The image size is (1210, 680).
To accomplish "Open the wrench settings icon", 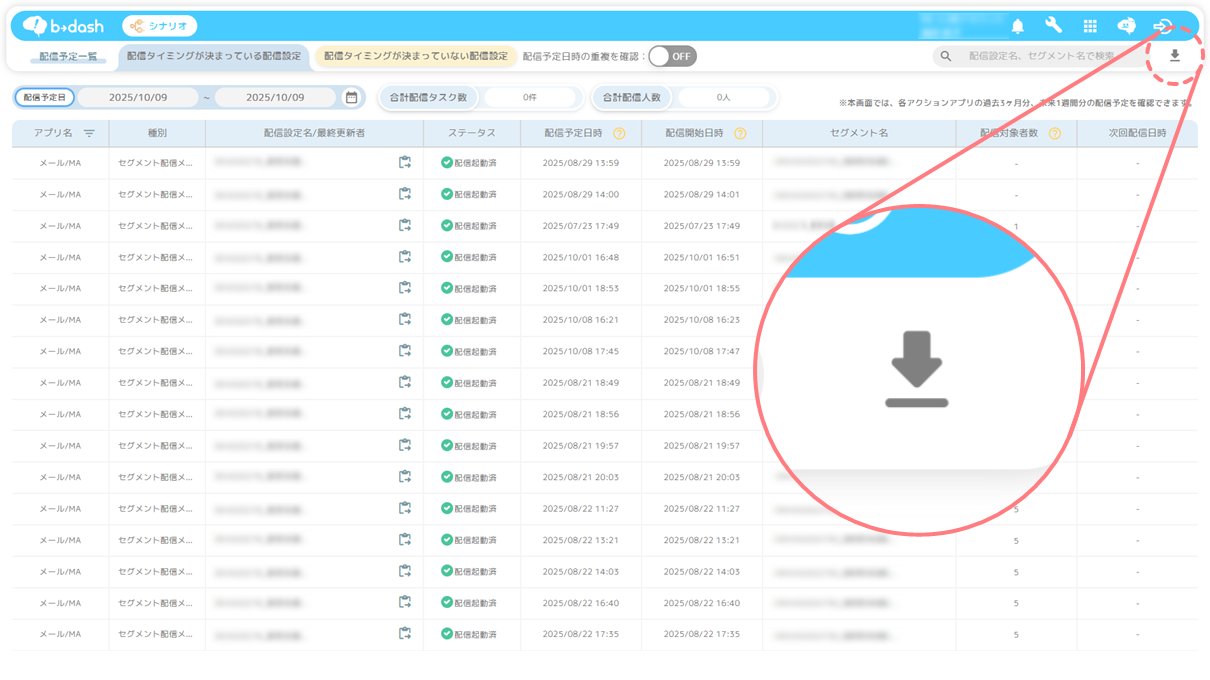I will point(1053,26).
